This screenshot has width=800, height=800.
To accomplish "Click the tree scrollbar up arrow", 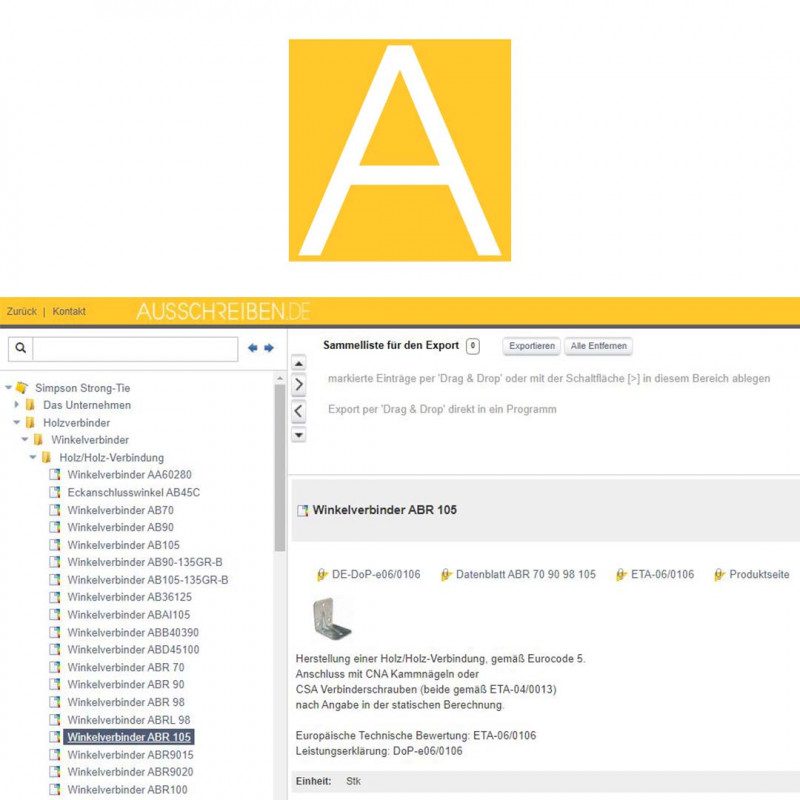I will [x=280, y=379].
